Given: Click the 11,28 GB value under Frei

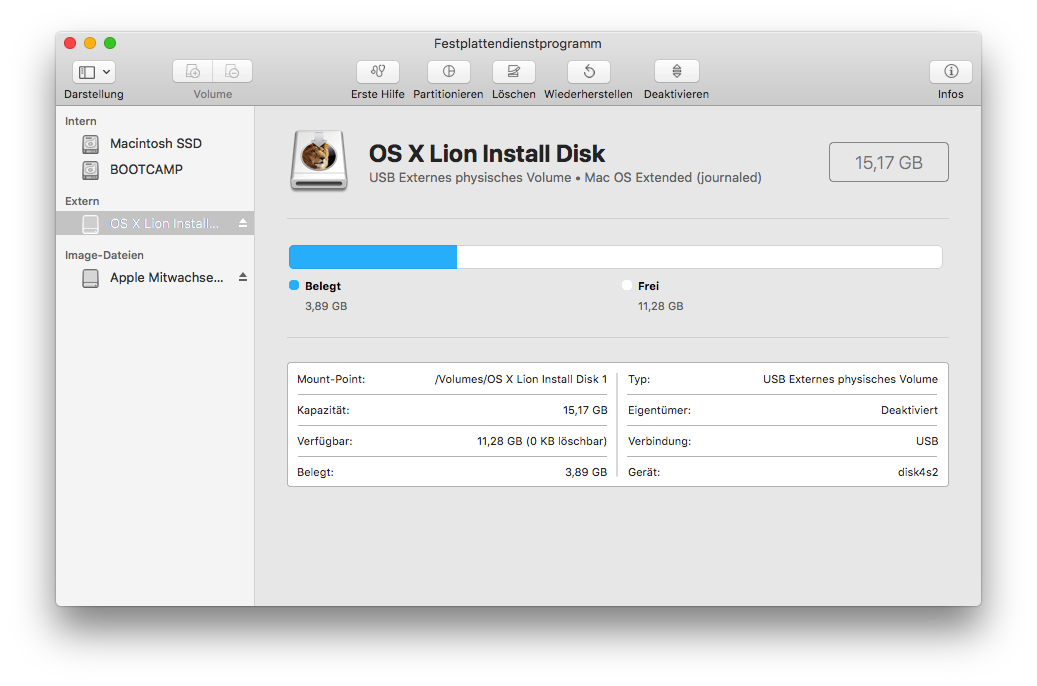Looking at the screenshot, I should 661,306.
